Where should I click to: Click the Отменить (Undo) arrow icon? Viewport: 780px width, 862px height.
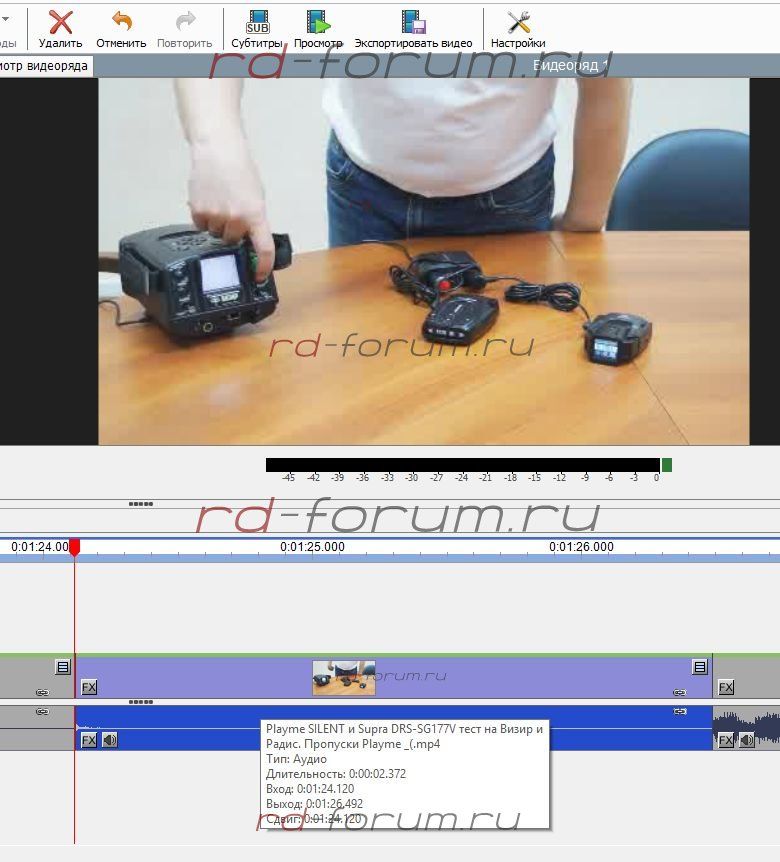coord(121,23)
